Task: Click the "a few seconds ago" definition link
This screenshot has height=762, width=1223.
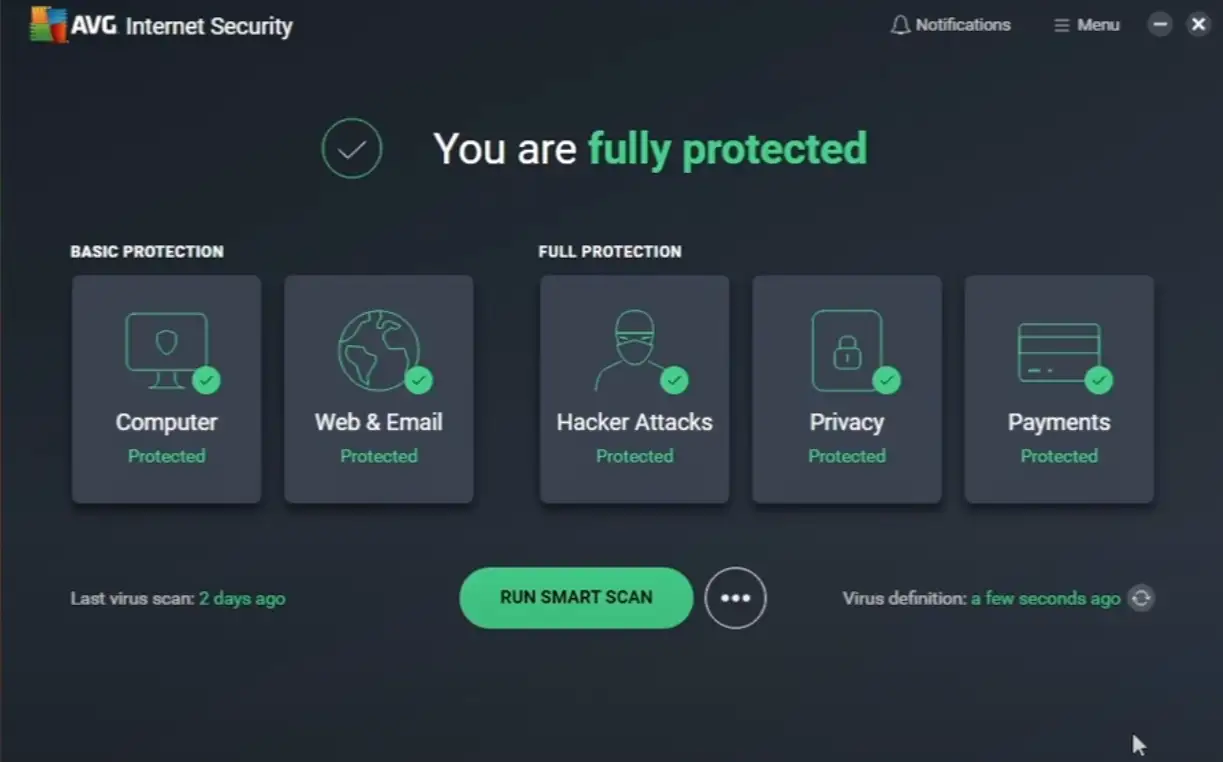Action: click(x=1045, y=599)
